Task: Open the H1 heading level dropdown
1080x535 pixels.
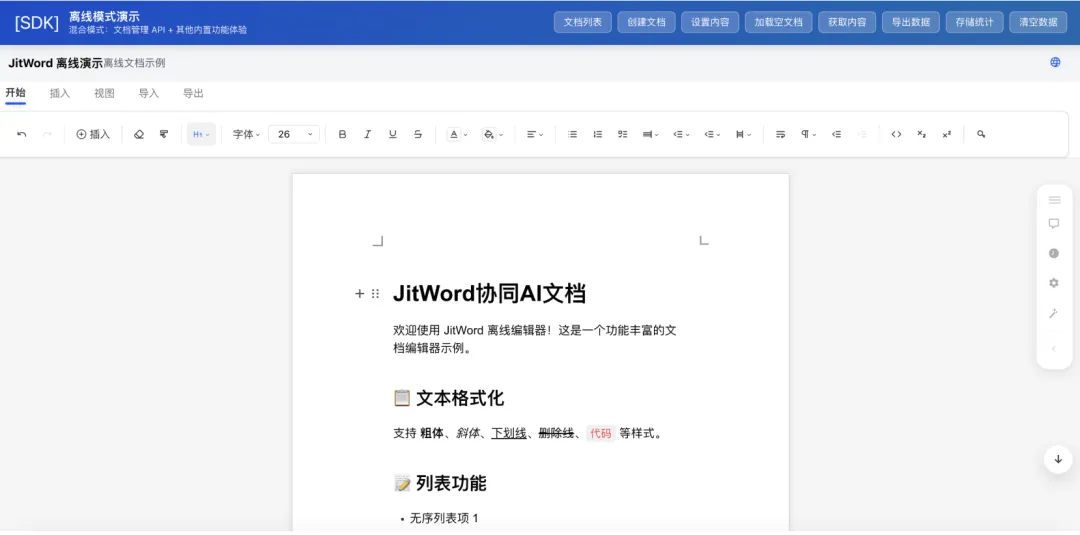Action: 201,134
